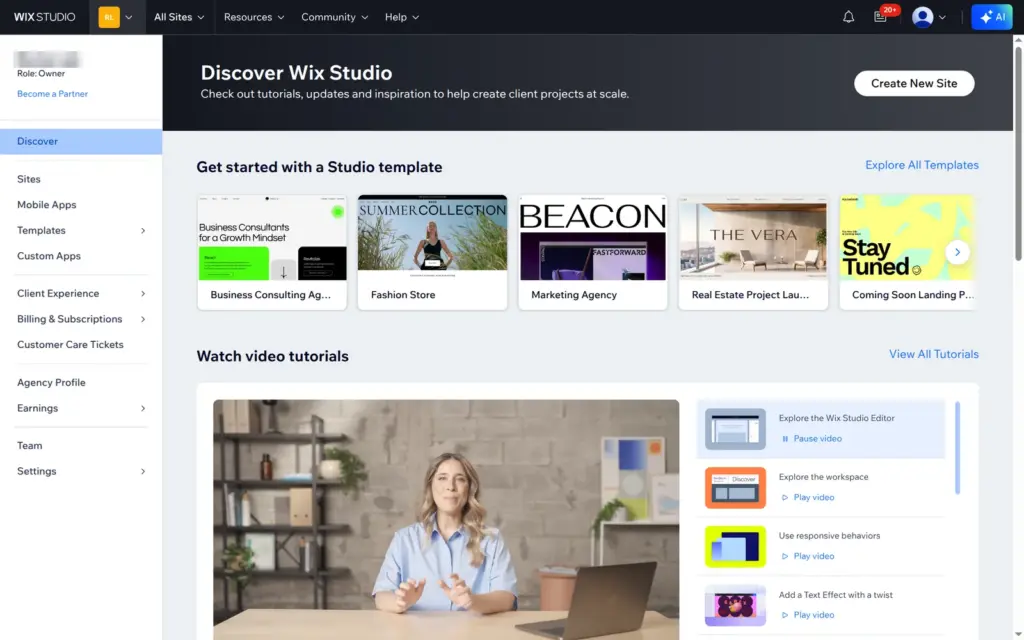Play the Use responsive behaviors video
This screenshot has height=640, width=1024.
click(808, 556)
